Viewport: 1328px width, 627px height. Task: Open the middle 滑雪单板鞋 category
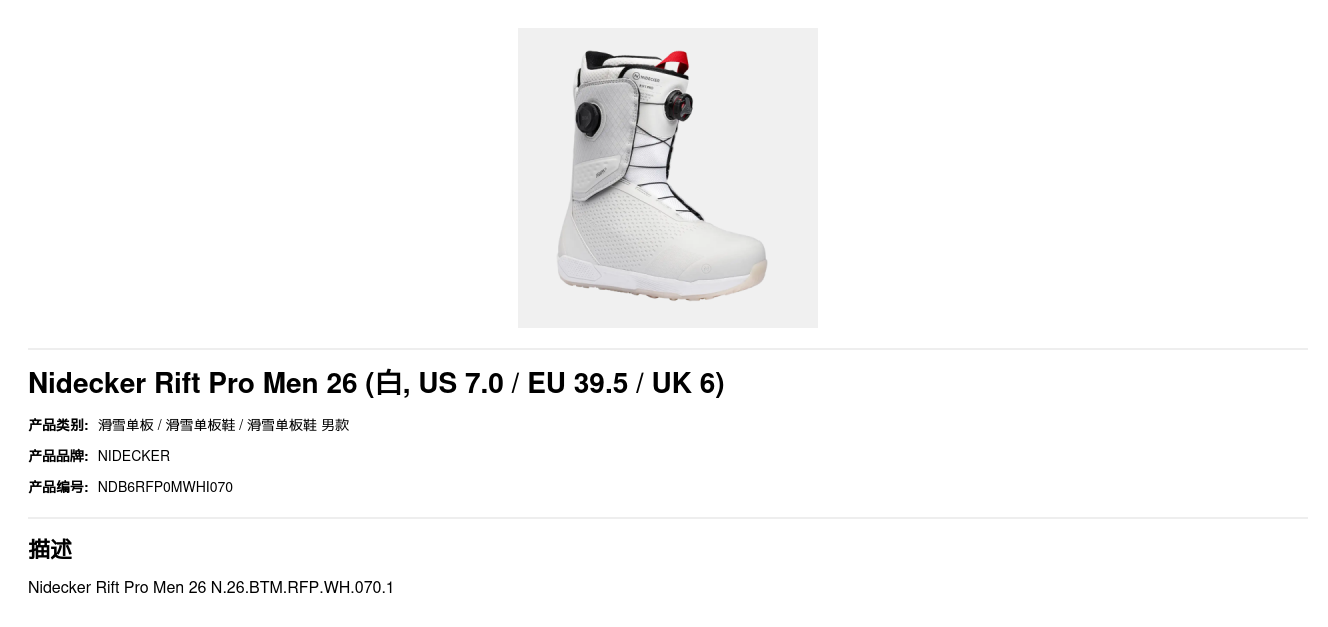point(200,425)
